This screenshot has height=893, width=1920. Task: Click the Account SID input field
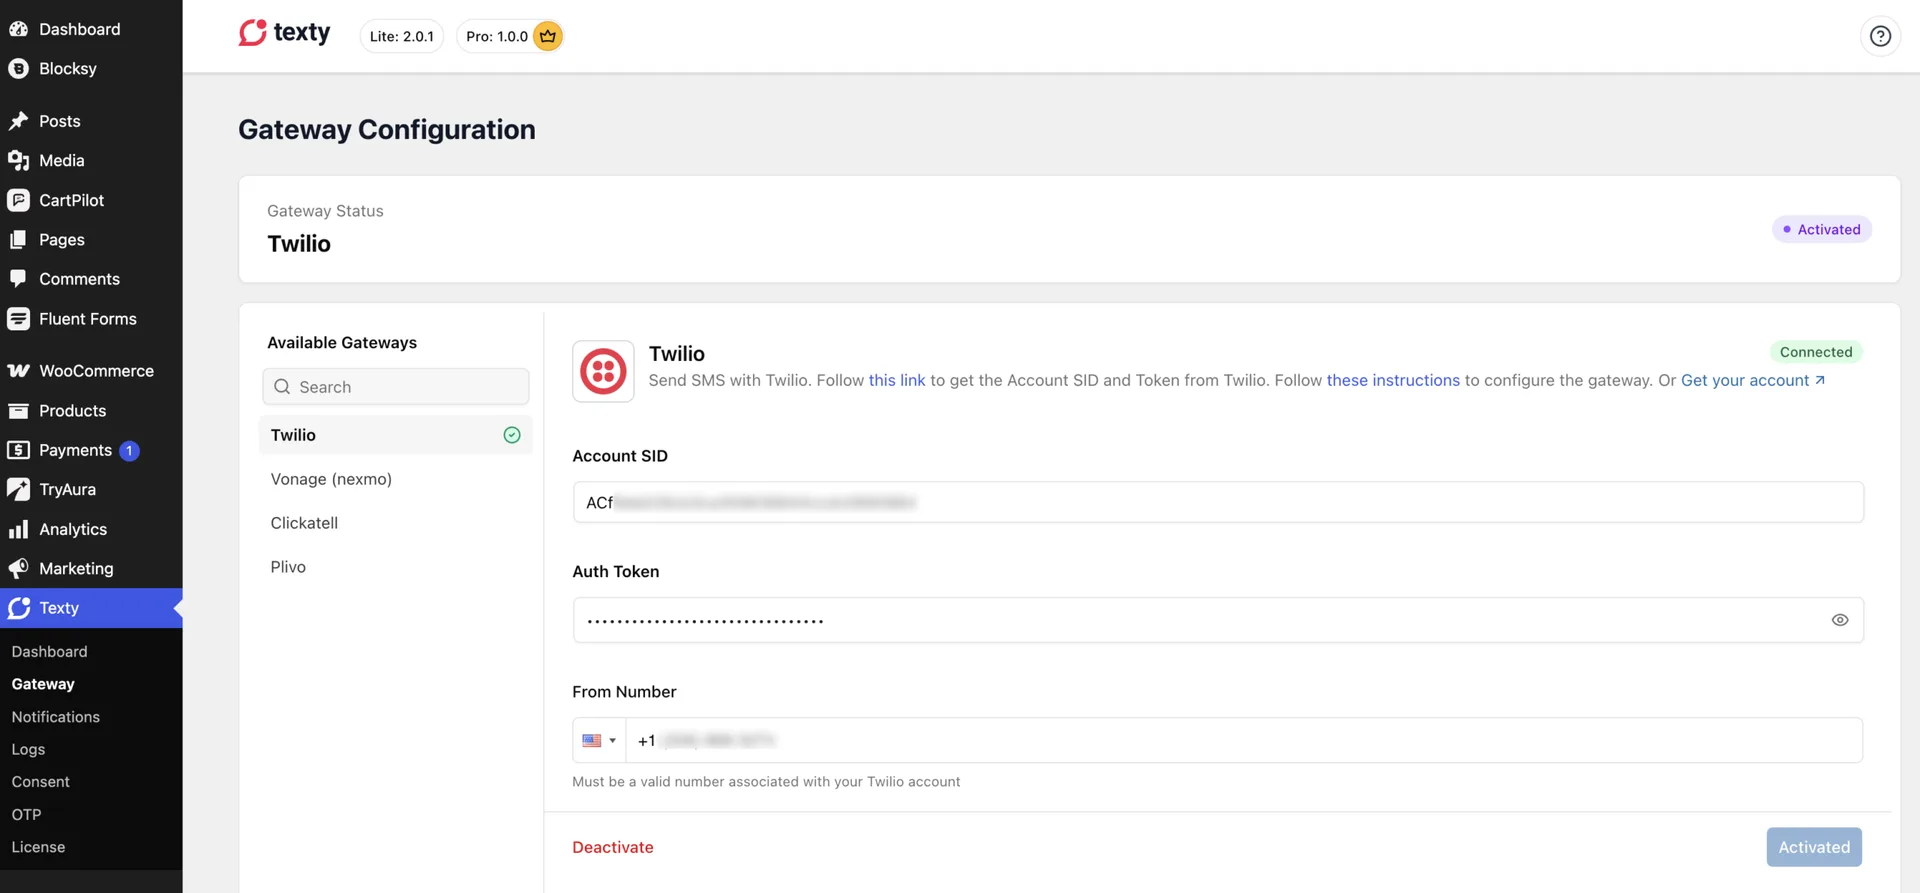click(1218, 502)
